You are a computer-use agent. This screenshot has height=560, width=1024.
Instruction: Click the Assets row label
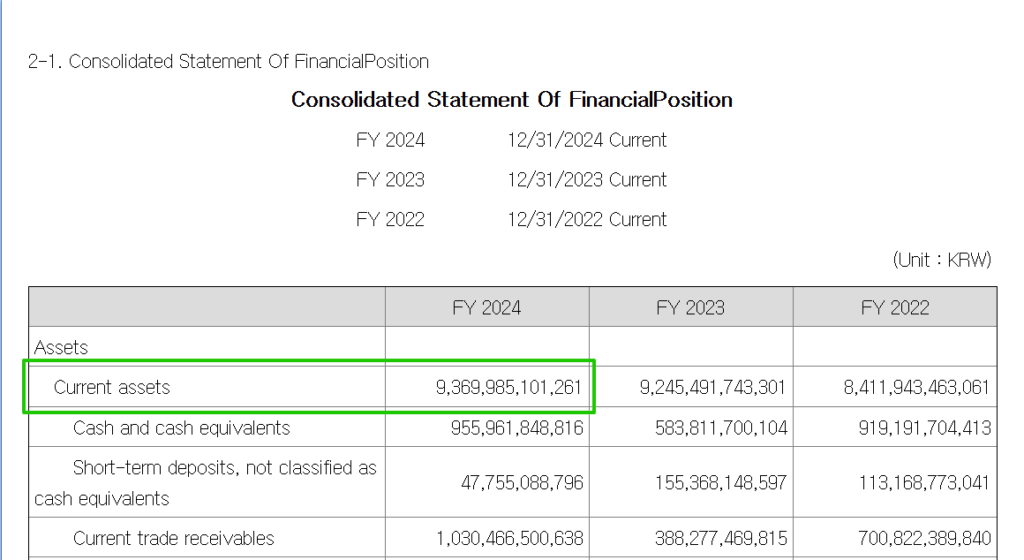click(x=61, y=348)
